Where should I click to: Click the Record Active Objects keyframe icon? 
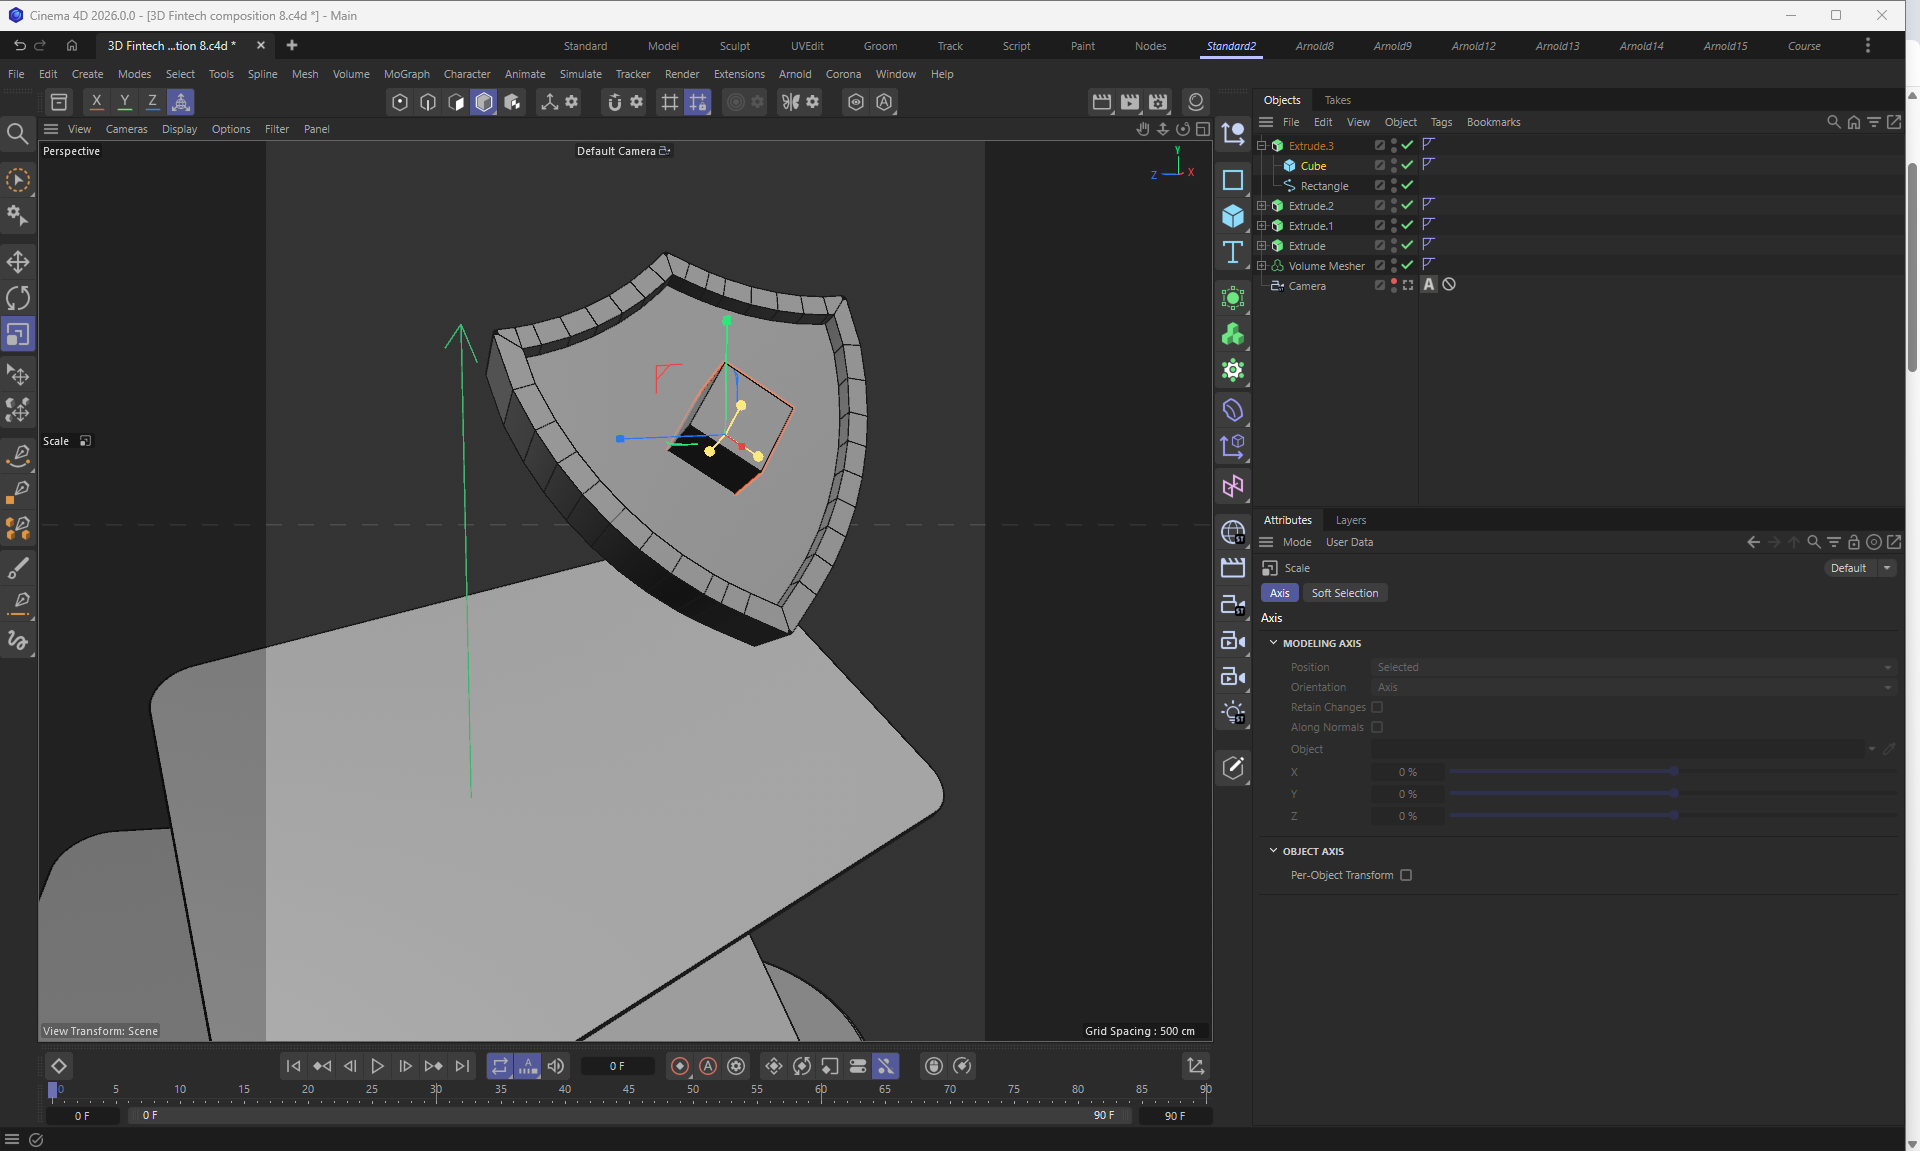tap(680, 1066)
